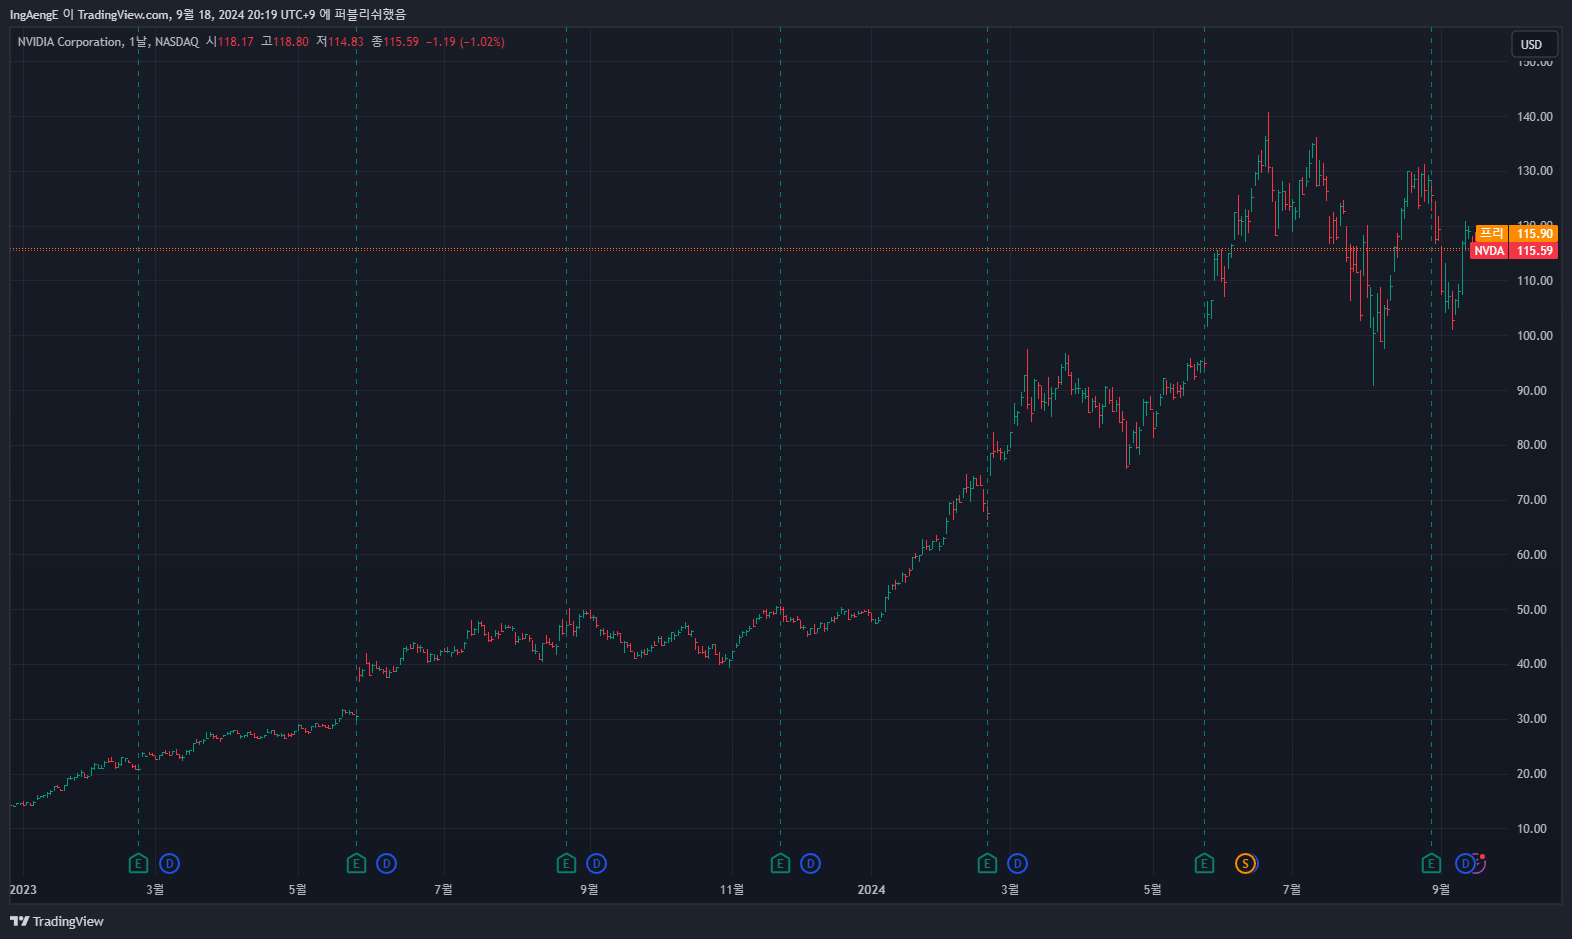Image resolution: width=1572 pixels, height=939 pixels.
Task: Click the 10.00 price axis label
Action: [1532, 829]
